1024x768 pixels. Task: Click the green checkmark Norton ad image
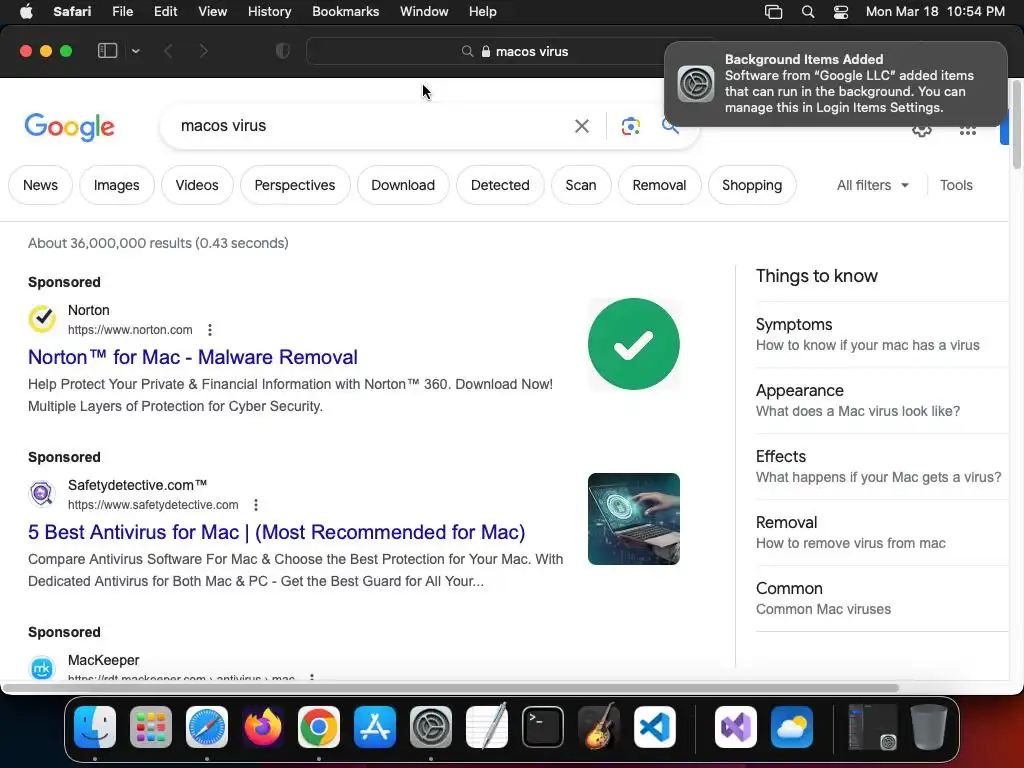(x=633, y=344)
